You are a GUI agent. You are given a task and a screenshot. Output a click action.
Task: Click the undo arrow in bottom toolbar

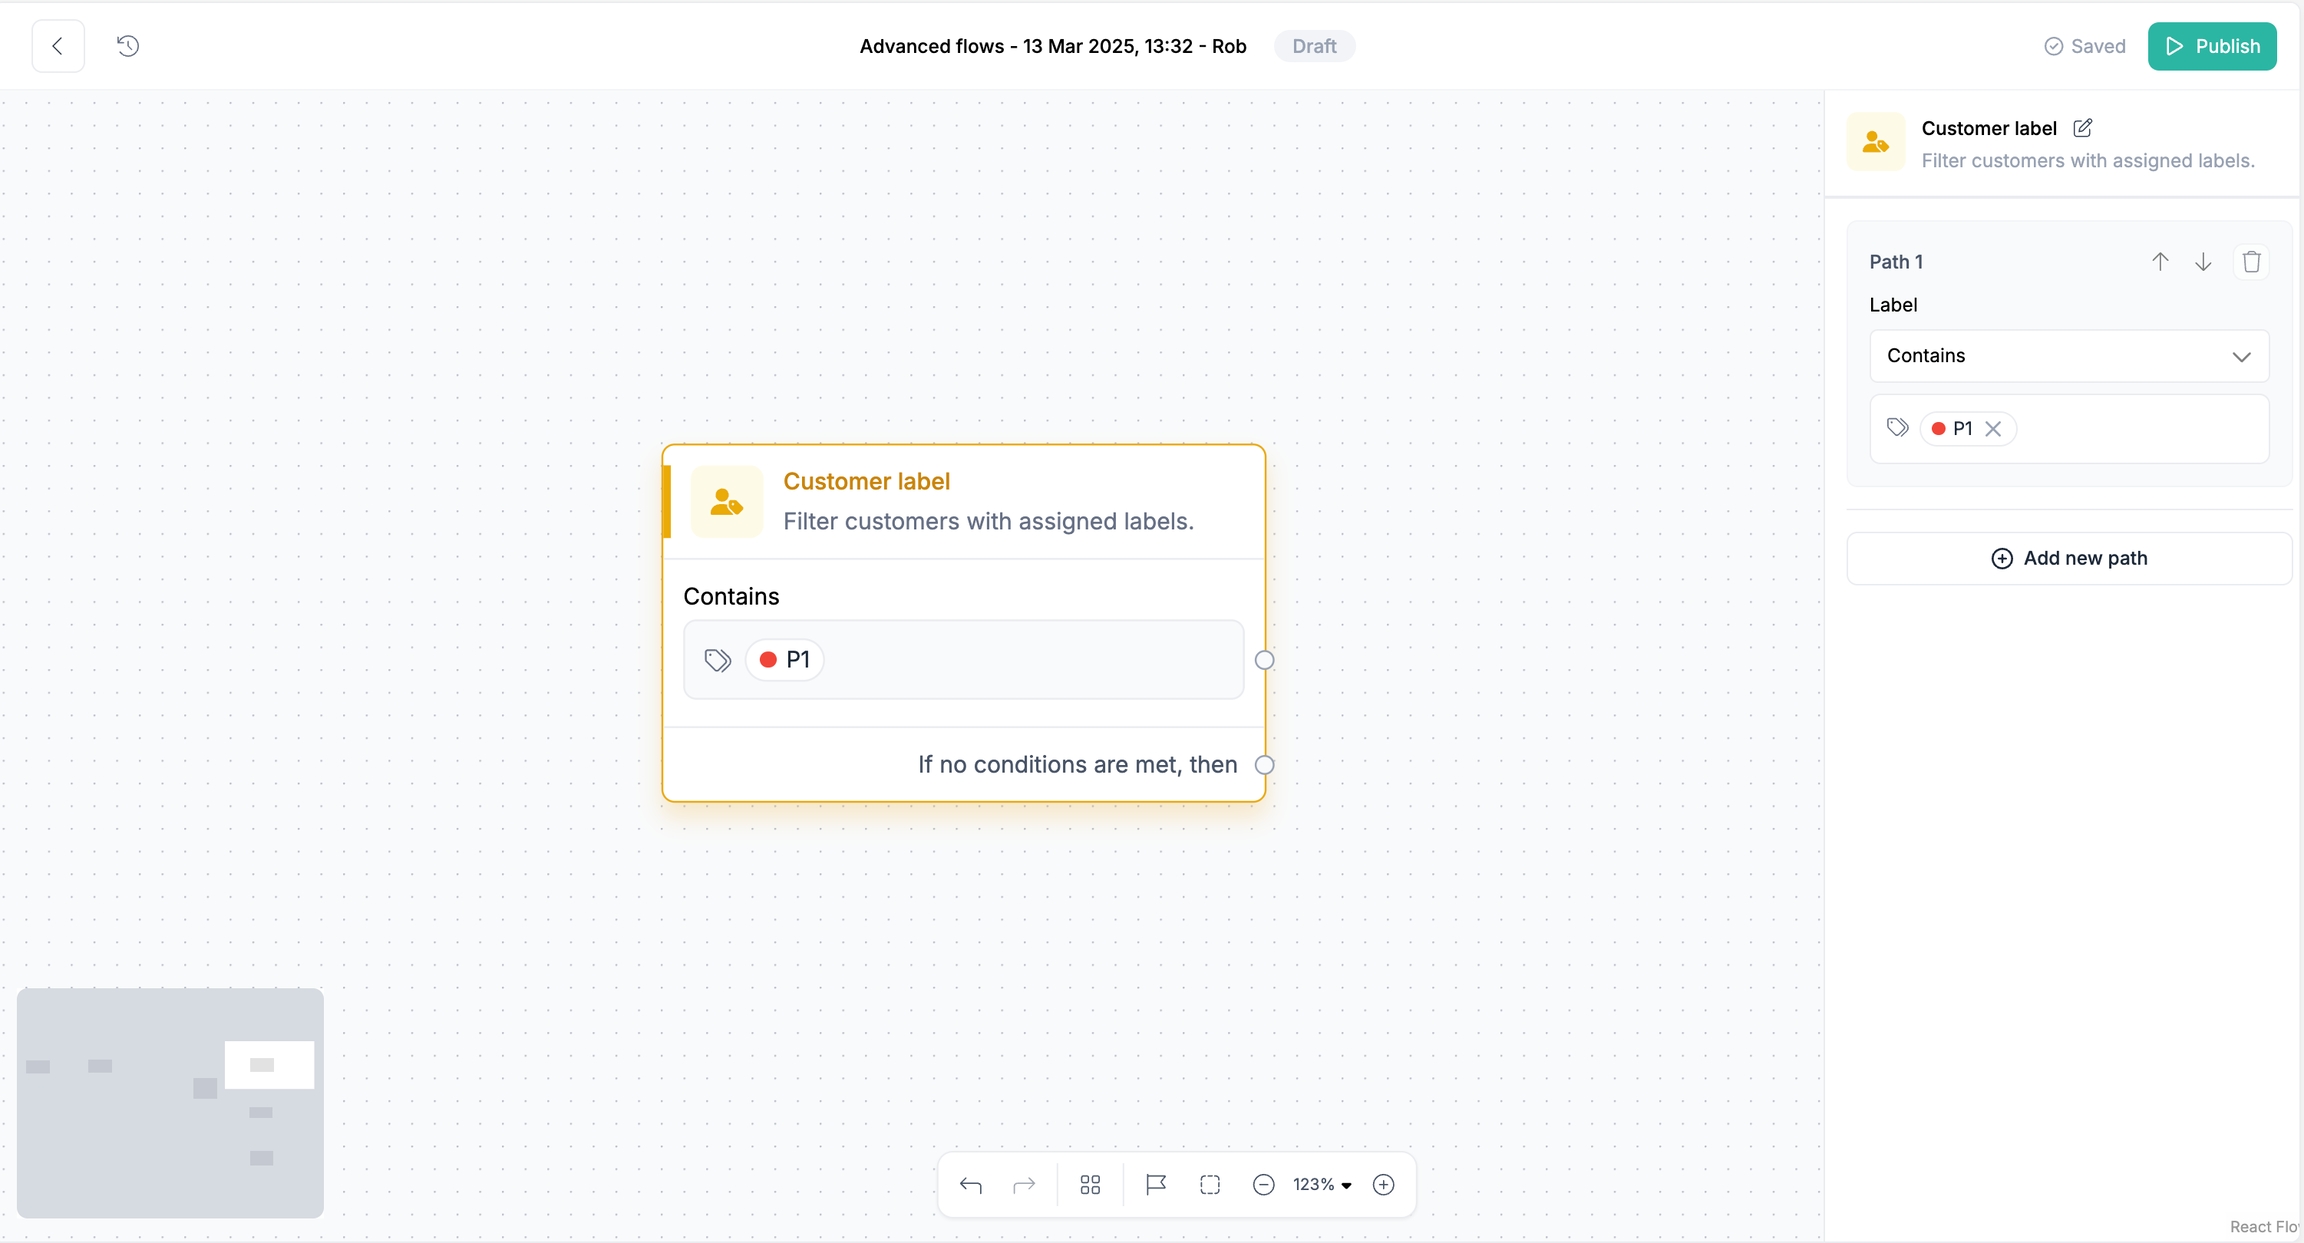(970, 1185)
